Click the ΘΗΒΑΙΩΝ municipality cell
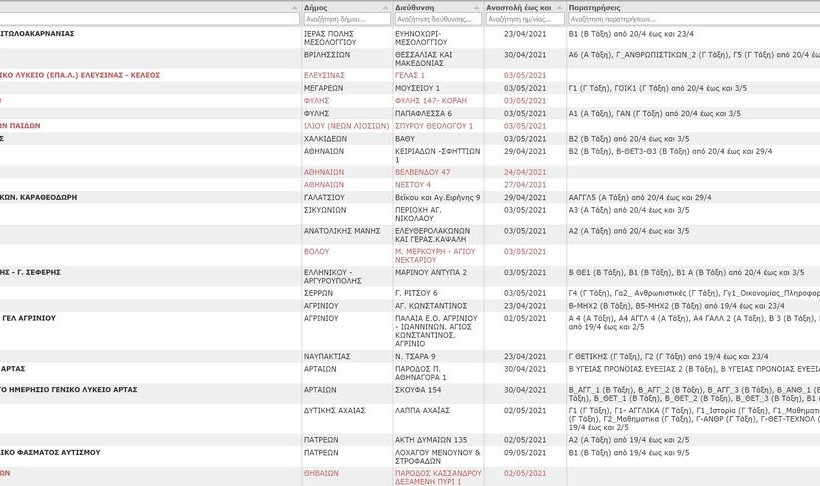Image resolution: width=820 pixels, height=486 pixels. click(321, 472)
